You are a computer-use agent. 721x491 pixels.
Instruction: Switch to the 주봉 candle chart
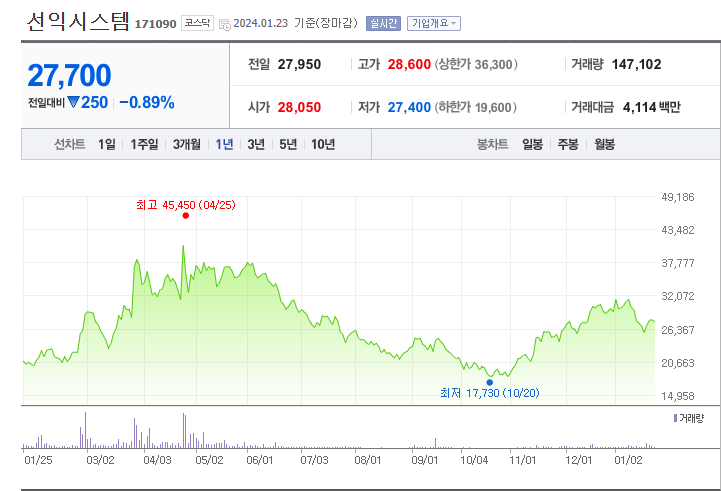click(x=568, y=144)
